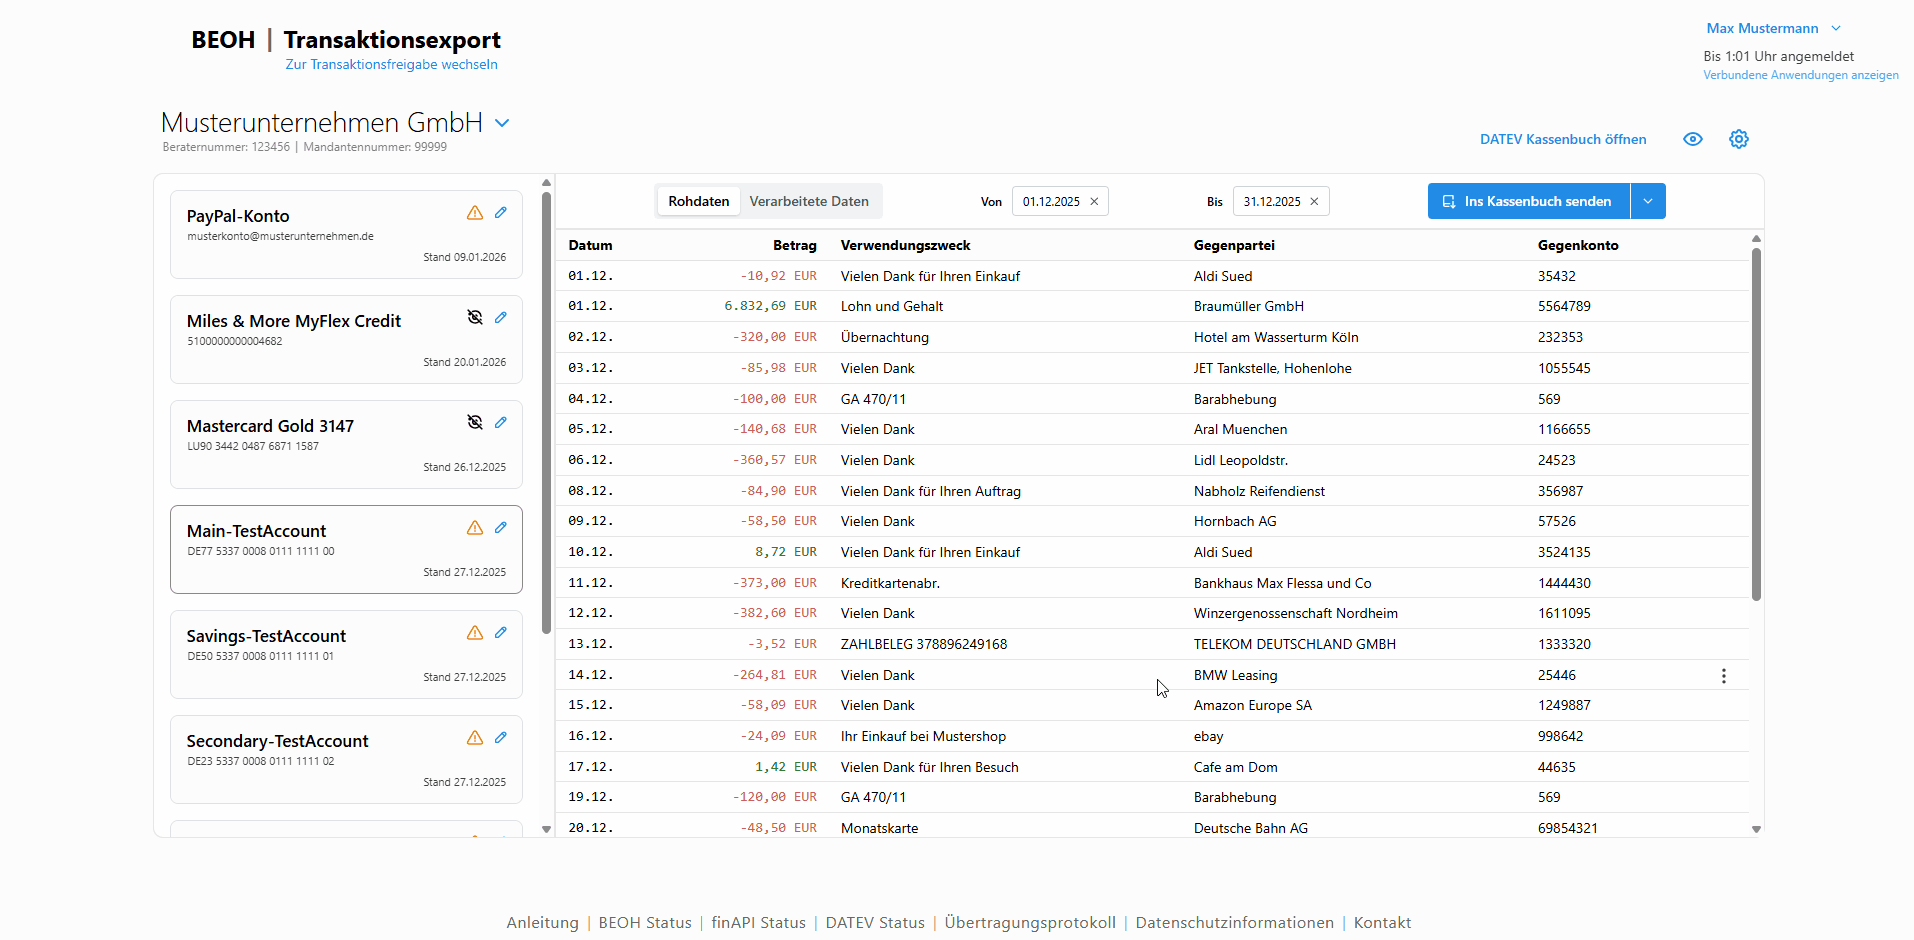Switch to the Verarbeitete Daten tab
Screen dimensions: 1914x940
[x=809, y=201]
